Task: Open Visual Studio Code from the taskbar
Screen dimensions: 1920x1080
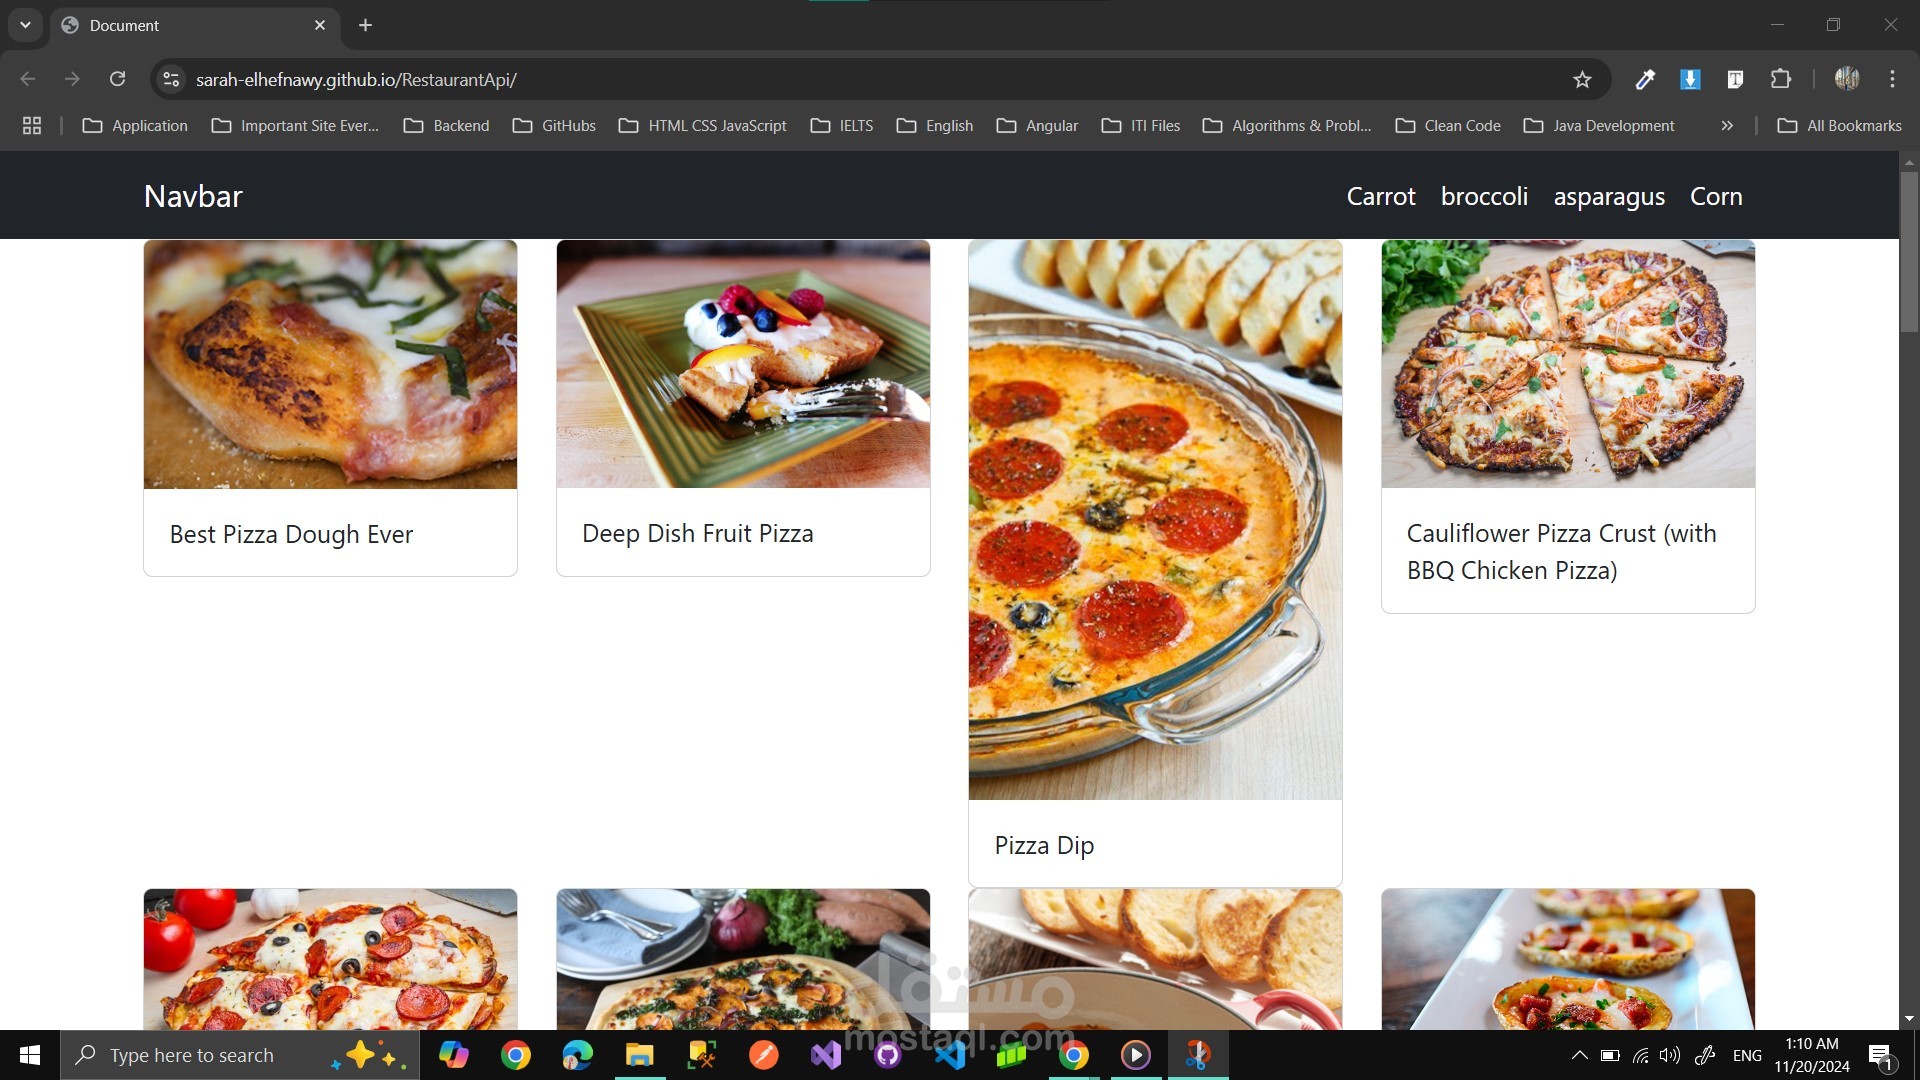Action: [949, 1055]
